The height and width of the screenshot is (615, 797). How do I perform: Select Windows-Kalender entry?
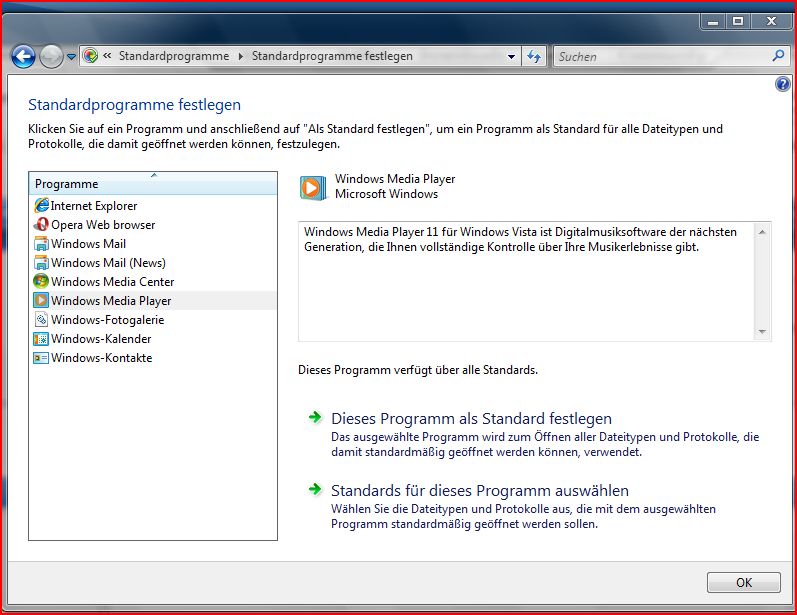101,339
